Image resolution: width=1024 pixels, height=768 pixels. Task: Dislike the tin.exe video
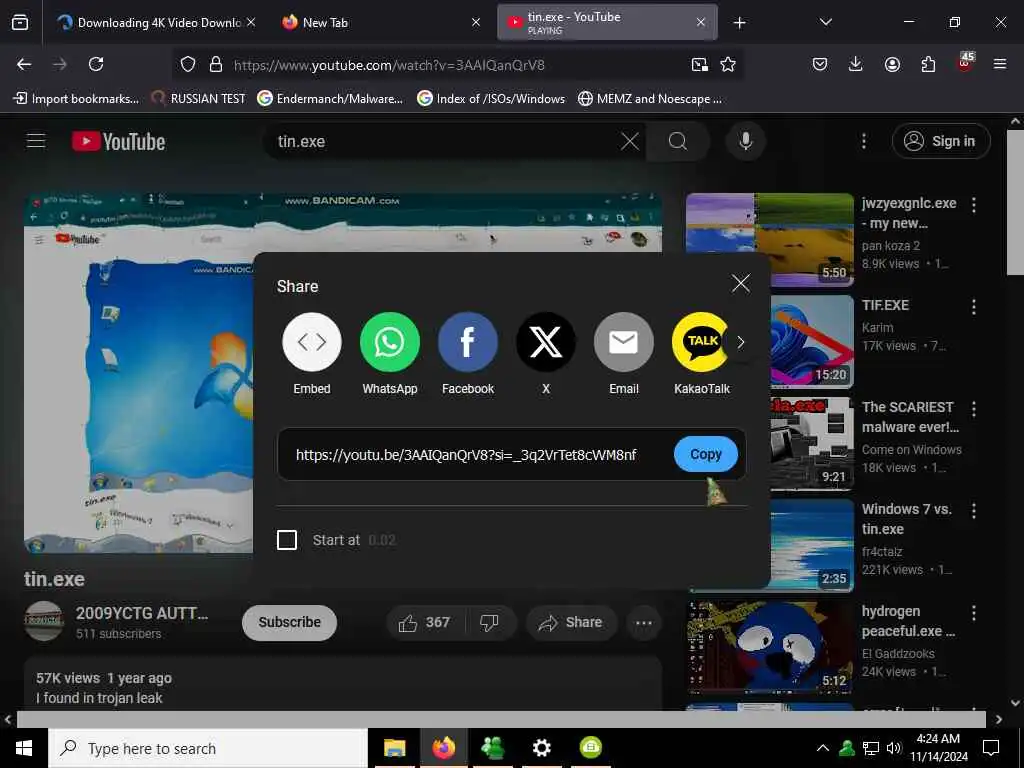click(x=490, y=622)
